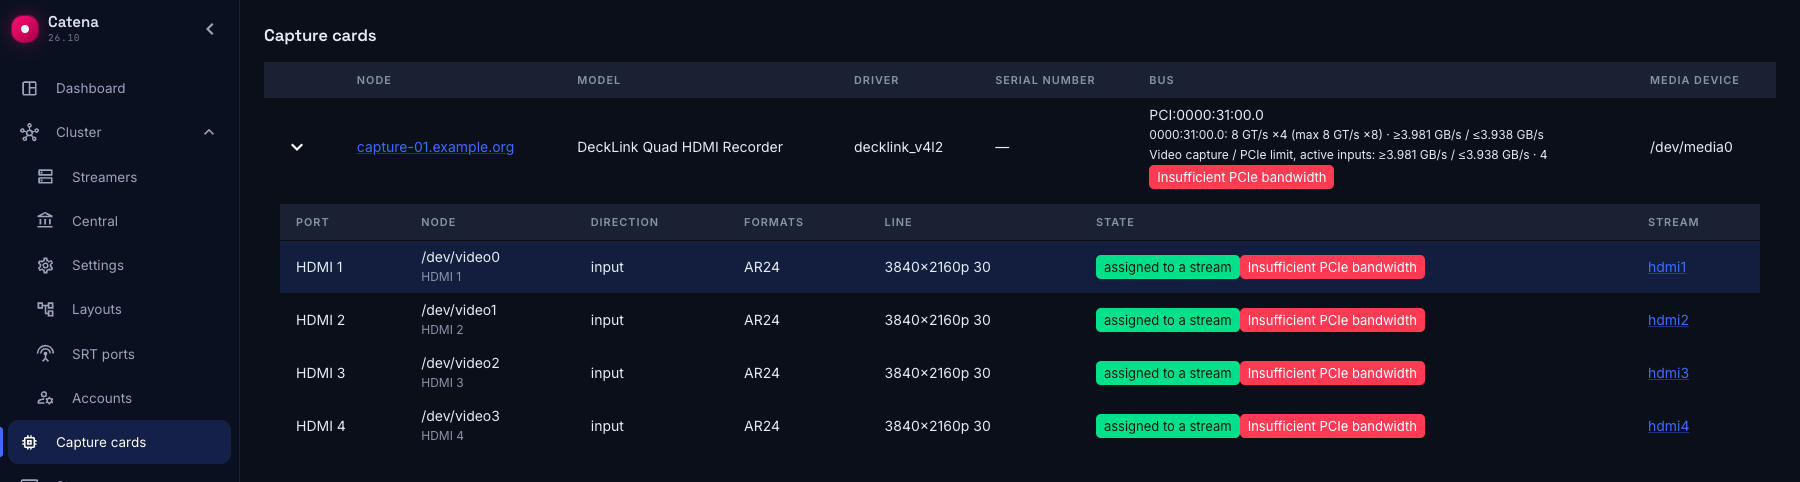The width and height of the screenshot is (1800, 482).
Task: Click the SERIAL NUMBER column header
Action: point(1045,80)
